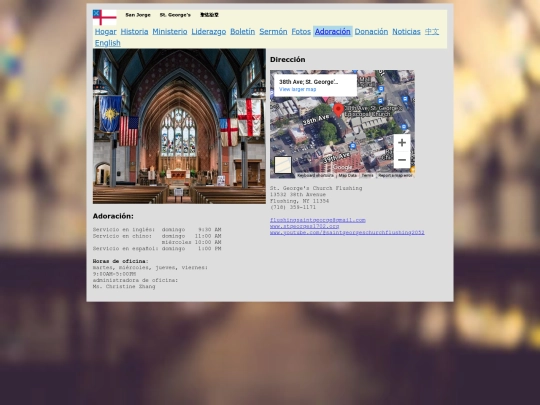Zoom out of the map with minus button
Viewport: 540px width, 405px height.
pos(402,160)
